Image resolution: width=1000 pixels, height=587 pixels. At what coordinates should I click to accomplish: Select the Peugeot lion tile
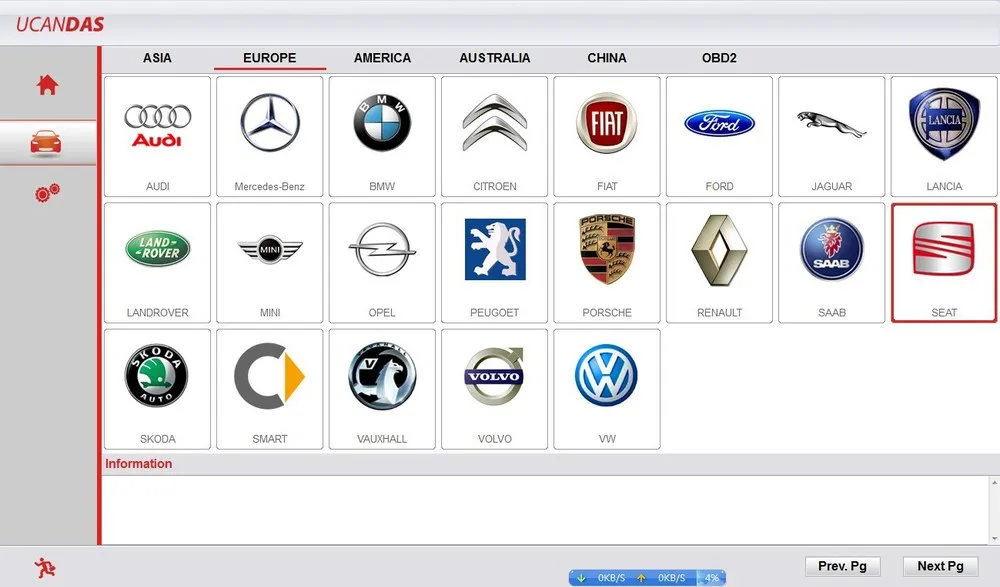(x=494, y=263)
